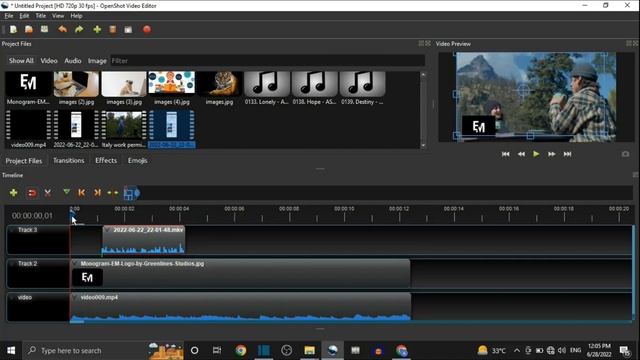Fast forward the video preview
Screen dimensions: 640x360
552,154
